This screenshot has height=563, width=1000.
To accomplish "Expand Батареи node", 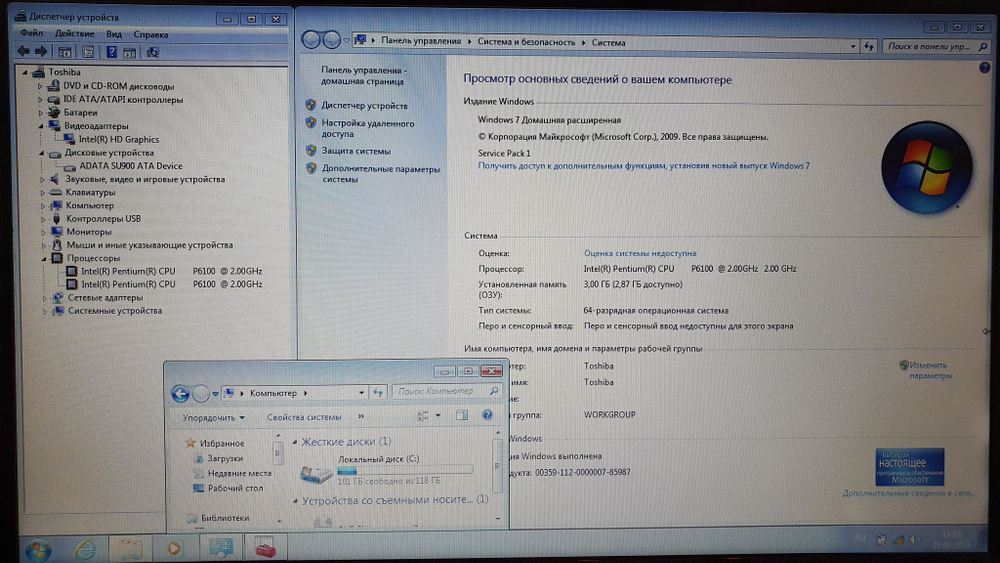I will point(41,113).
